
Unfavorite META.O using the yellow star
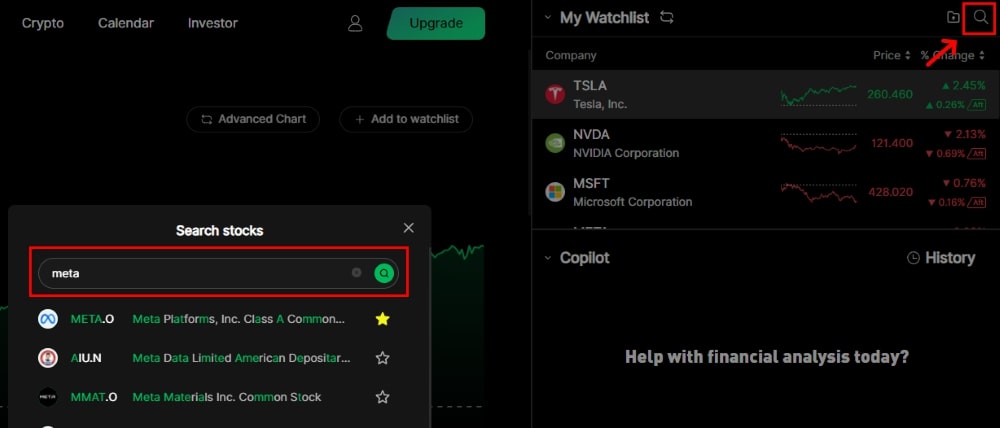[382, 320]
